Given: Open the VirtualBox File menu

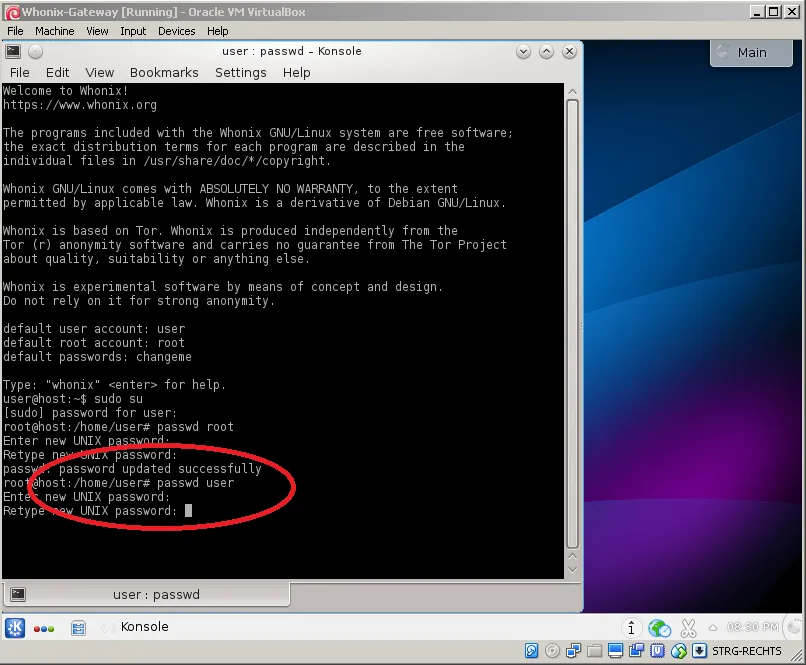Looking at the screenshot, I should click(x=15, y=31).
